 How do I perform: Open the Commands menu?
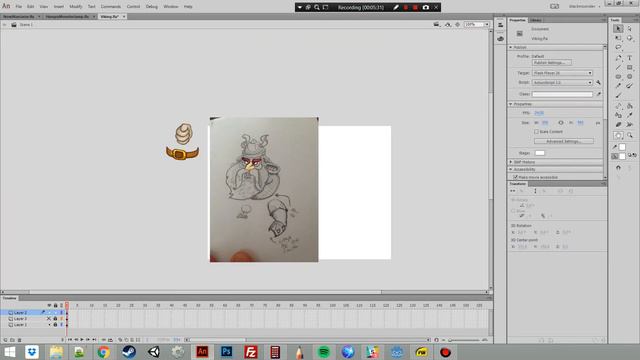[111, 7]
